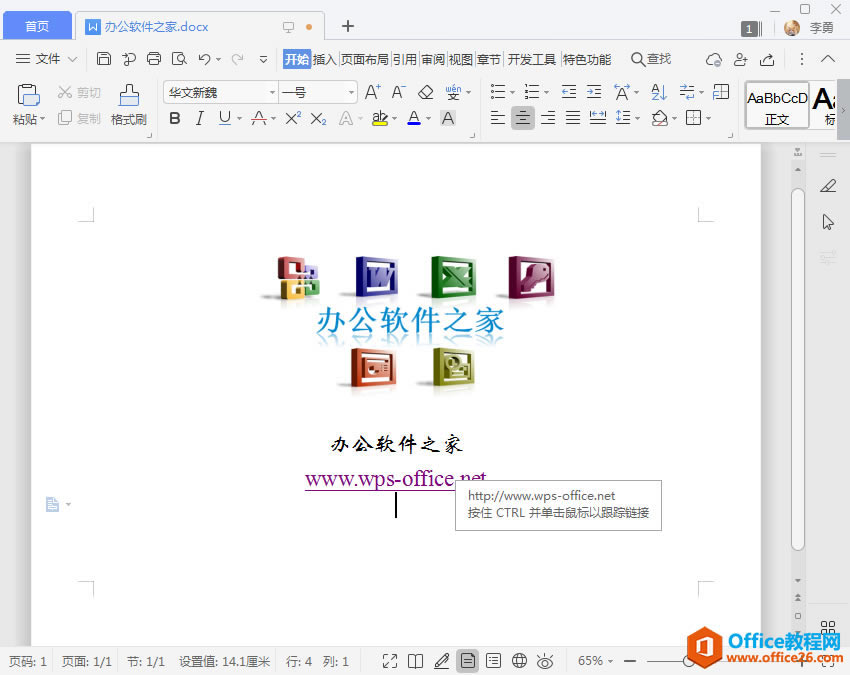
Task: Increase indent icon
Action: pos(594,92)
